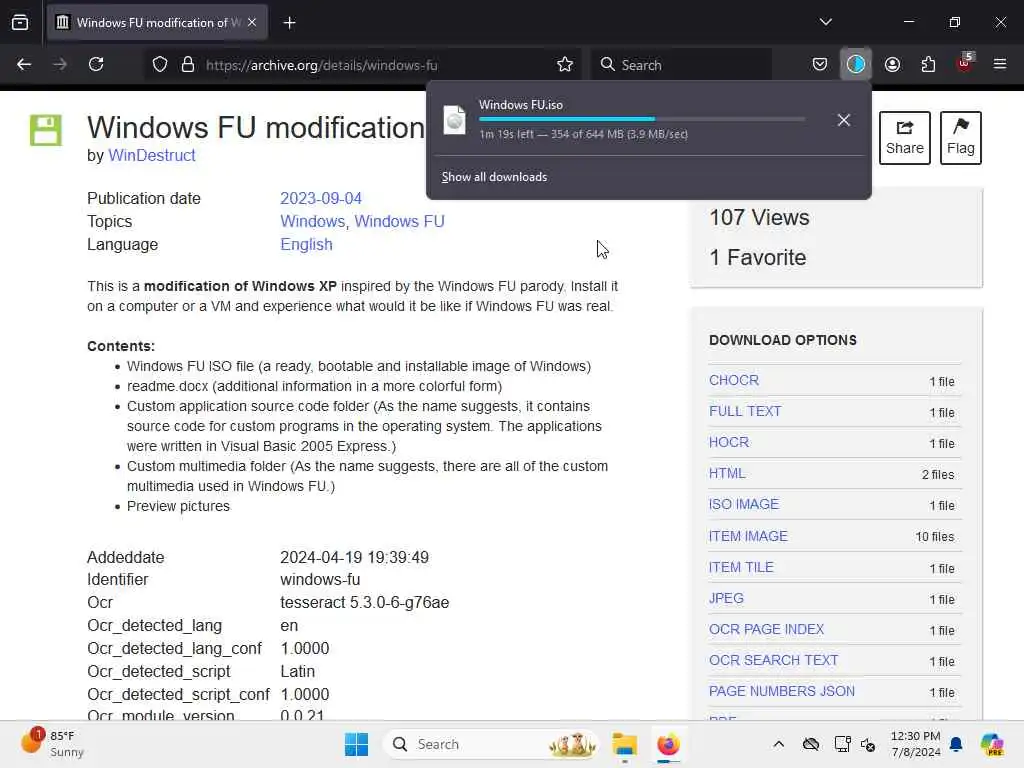Viewport: 1024px width, 768px height.
Task: Click Show all downloads
Action: click(494, 177)
